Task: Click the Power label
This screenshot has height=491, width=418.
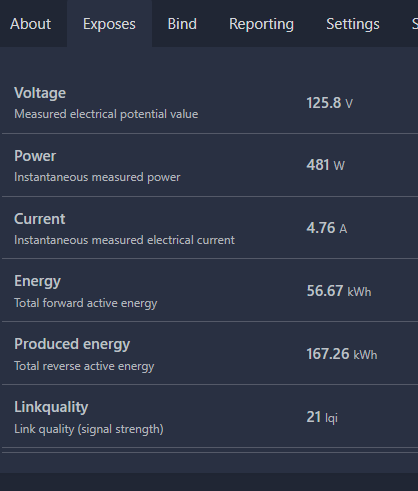Action: point(35,156)
